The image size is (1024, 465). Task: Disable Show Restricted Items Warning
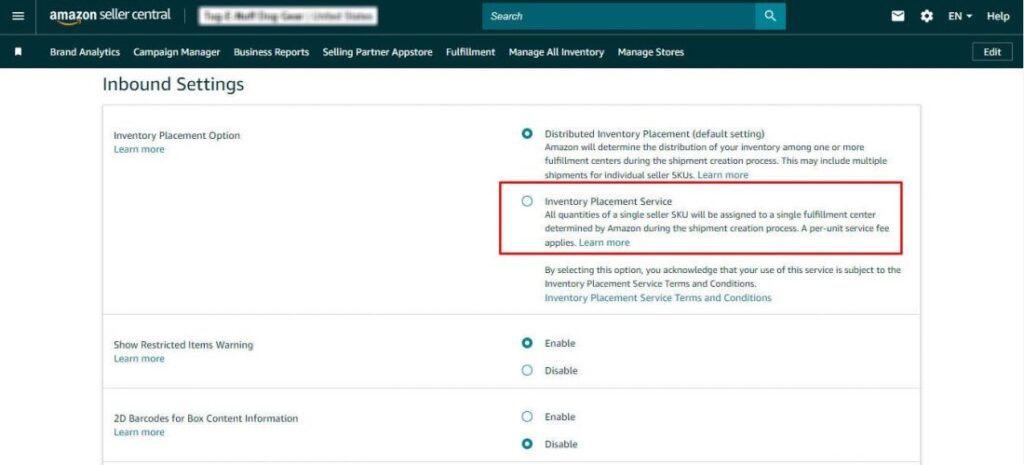[527, 370]
